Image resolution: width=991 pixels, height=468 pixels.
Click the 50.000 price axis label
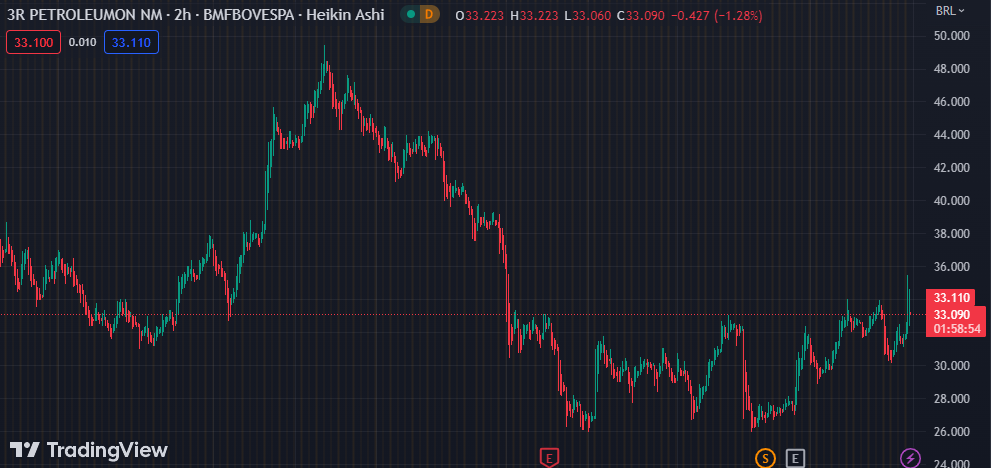(x=952, y=36)
